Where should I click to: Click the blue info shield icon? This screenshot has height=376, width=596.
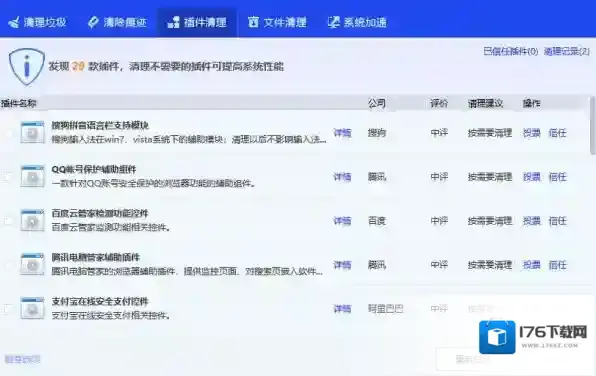(x=27, y=67)
